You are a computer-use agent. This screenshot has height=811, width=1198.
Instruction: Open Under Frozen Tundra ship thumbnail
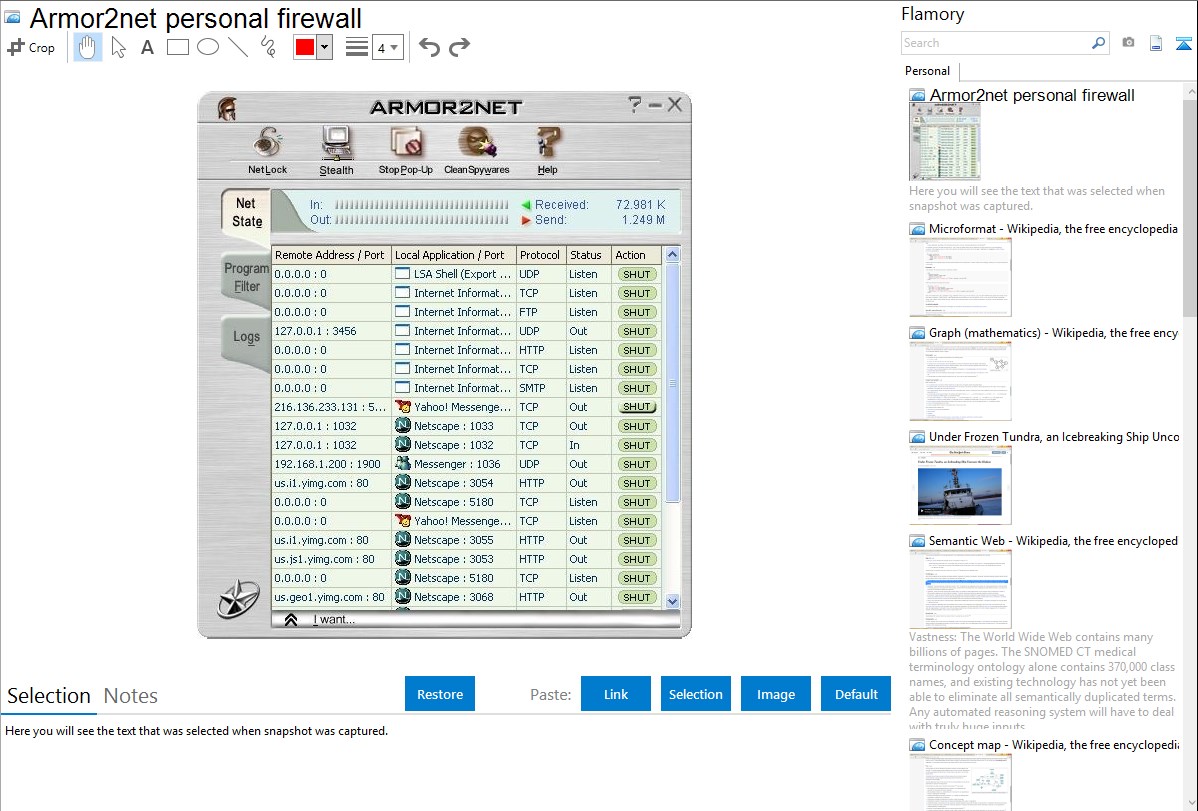[x=960, y=485]
